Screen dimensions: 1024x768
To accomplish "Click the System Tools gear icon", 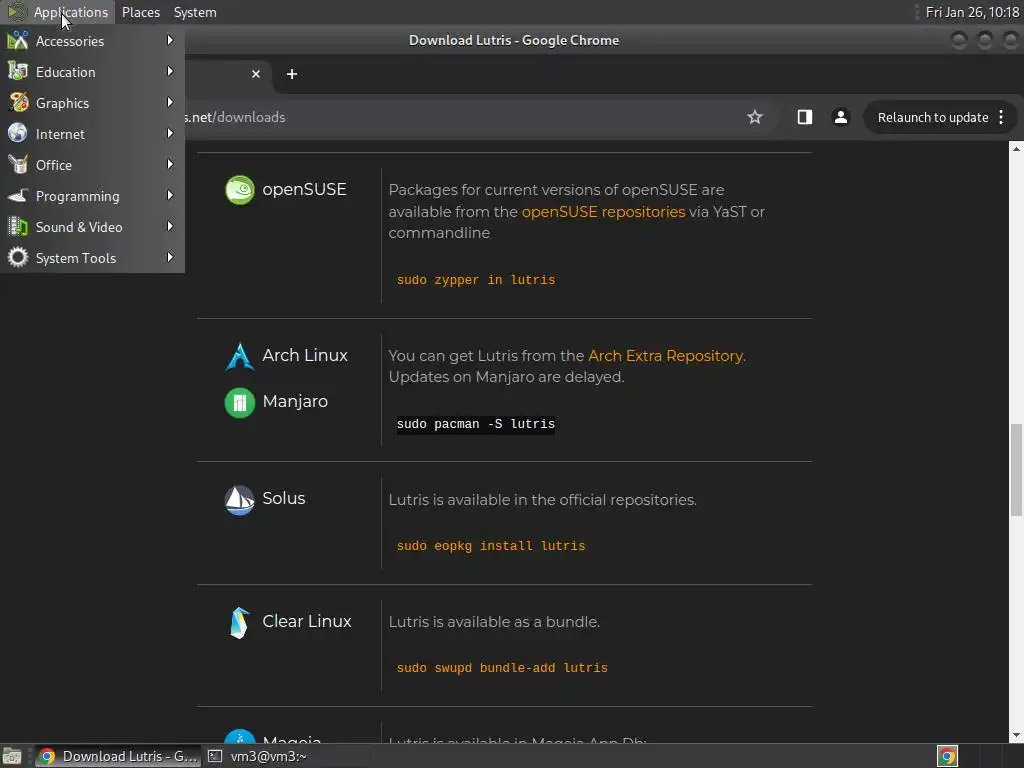I will coord(18,257).
